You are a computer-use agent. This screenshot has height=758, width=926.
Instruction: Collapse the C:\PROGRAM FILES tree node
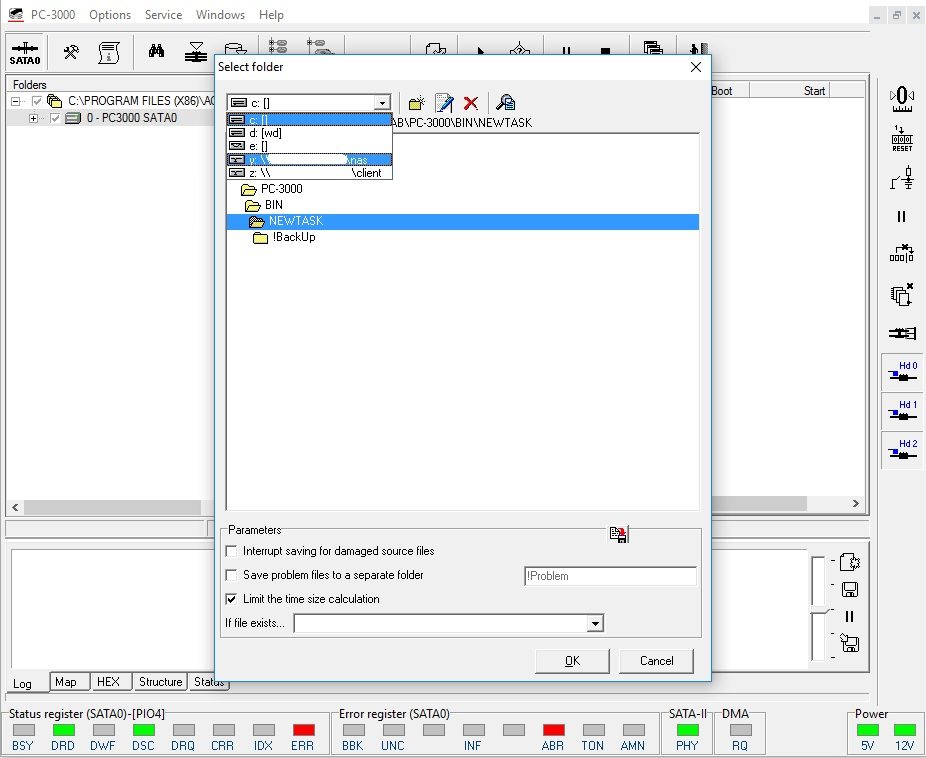click(15, 101)
